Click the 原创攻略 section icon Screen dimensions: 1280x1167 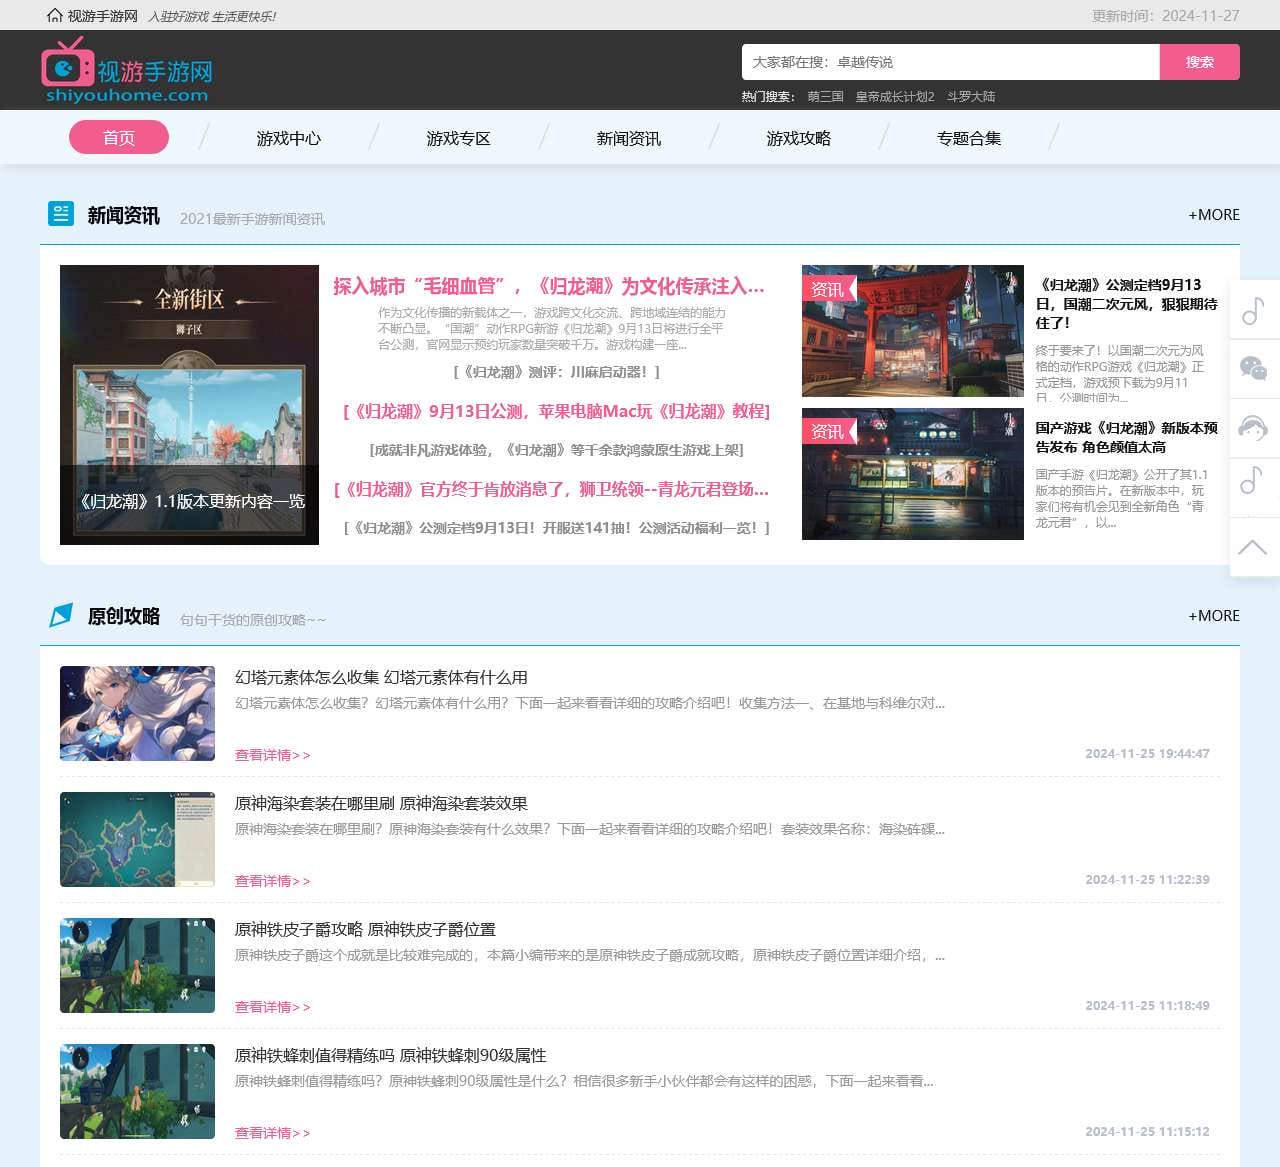click(x=61, y=615)
